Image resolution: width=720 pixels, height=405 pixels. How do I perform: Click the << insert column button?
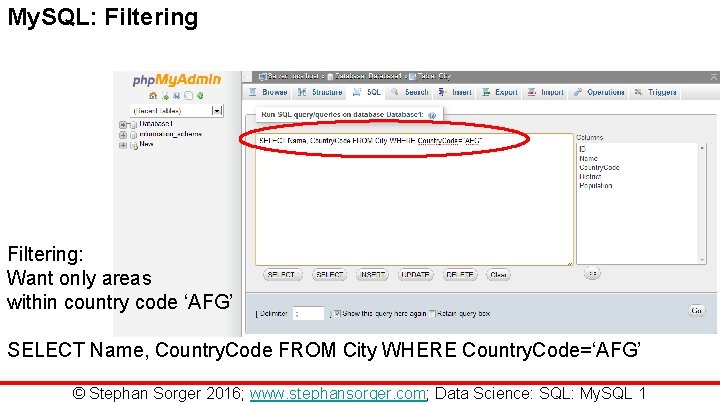point(592,274)
